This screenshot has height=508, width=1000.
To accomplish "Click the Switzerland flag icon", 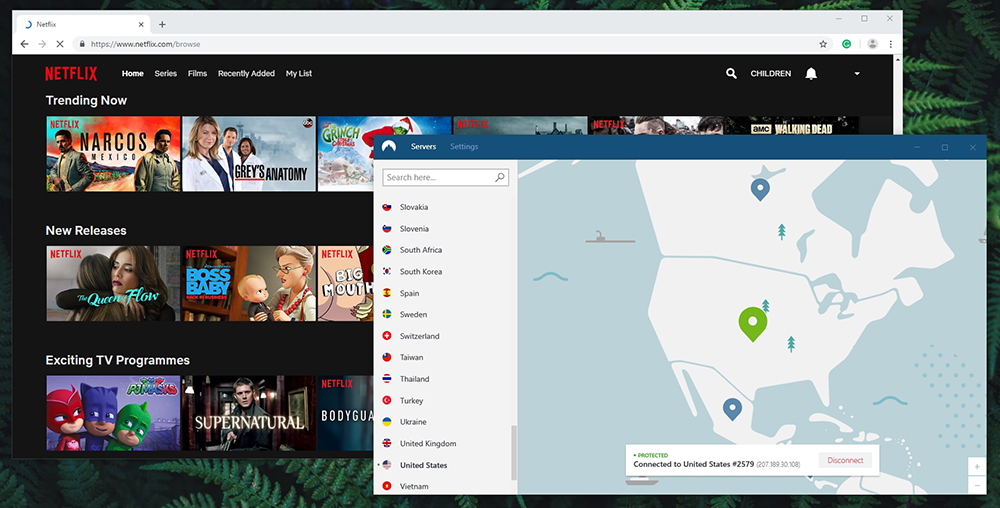I will (386, 335).
